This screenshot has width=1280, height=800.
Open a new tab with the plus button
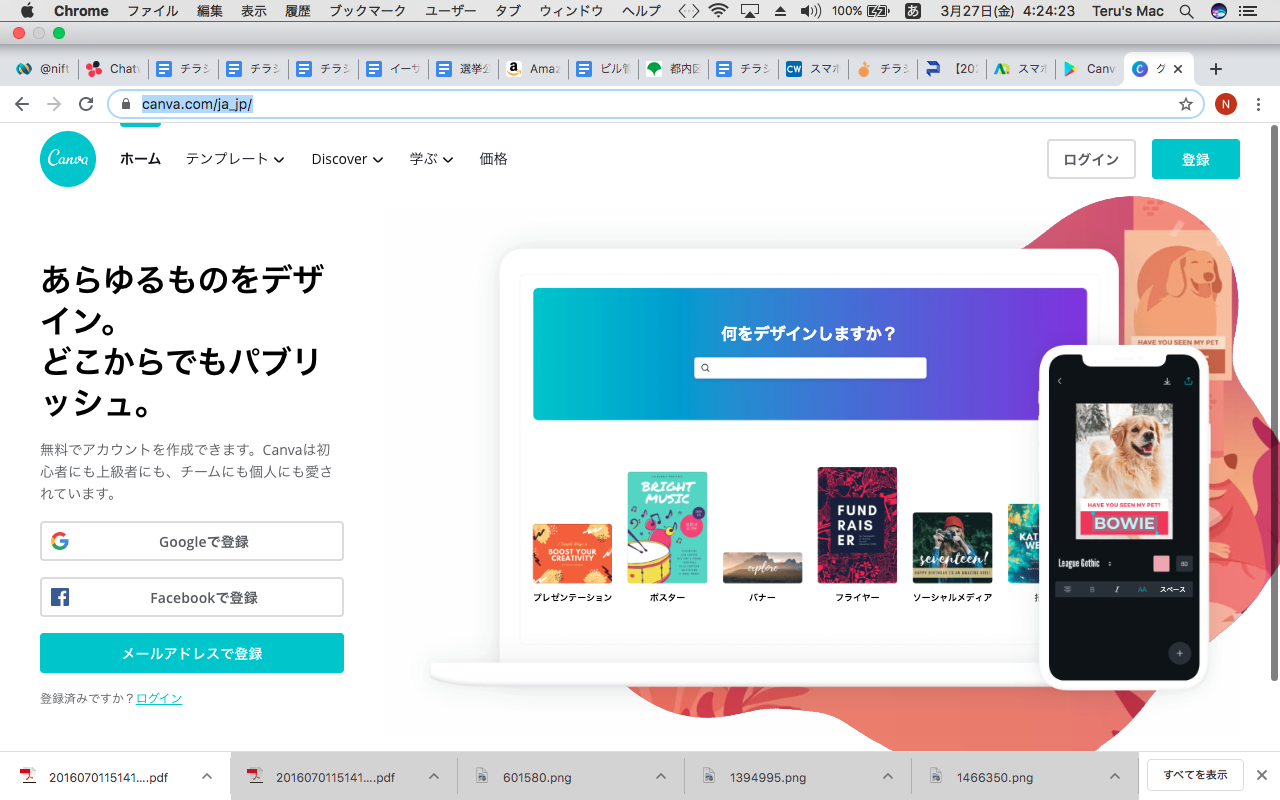pos(1216,69)
